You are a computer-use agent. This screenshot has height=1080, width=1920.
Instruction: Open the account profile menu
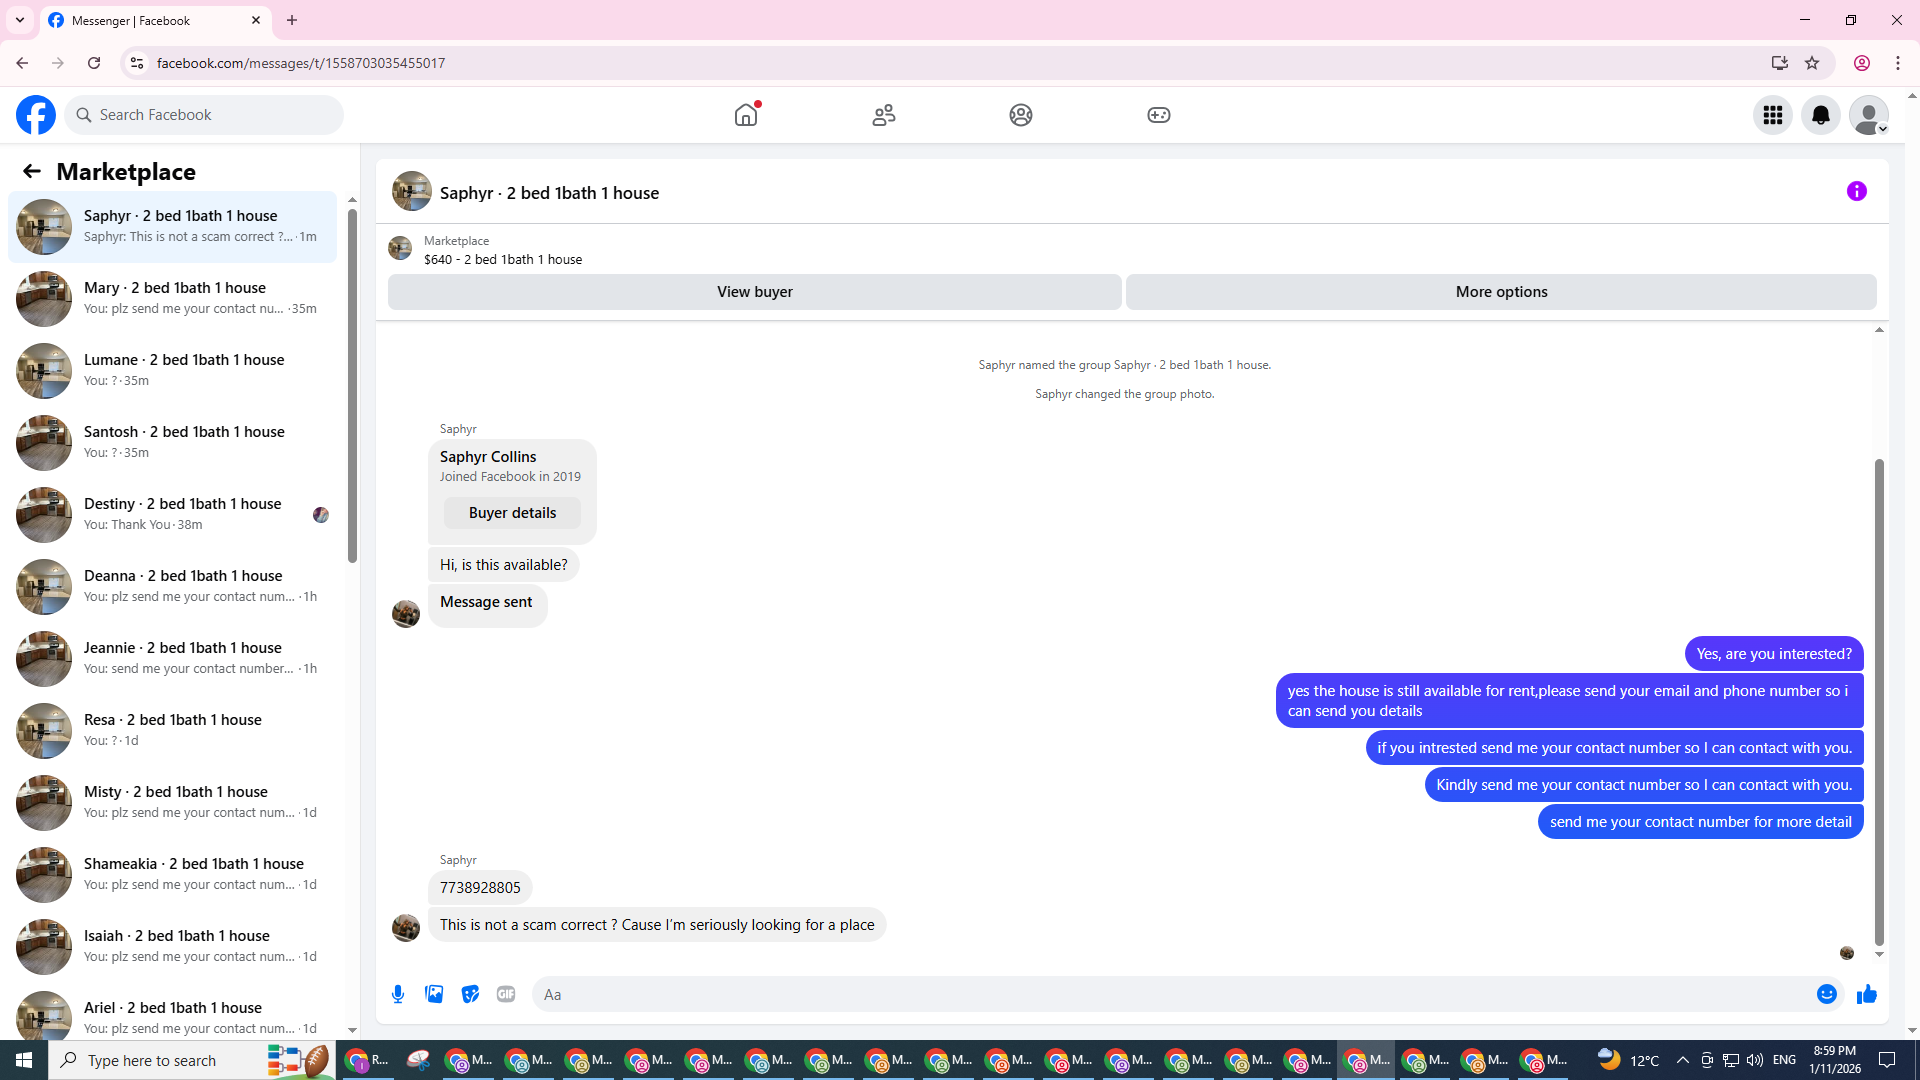tap(1869, 115)
